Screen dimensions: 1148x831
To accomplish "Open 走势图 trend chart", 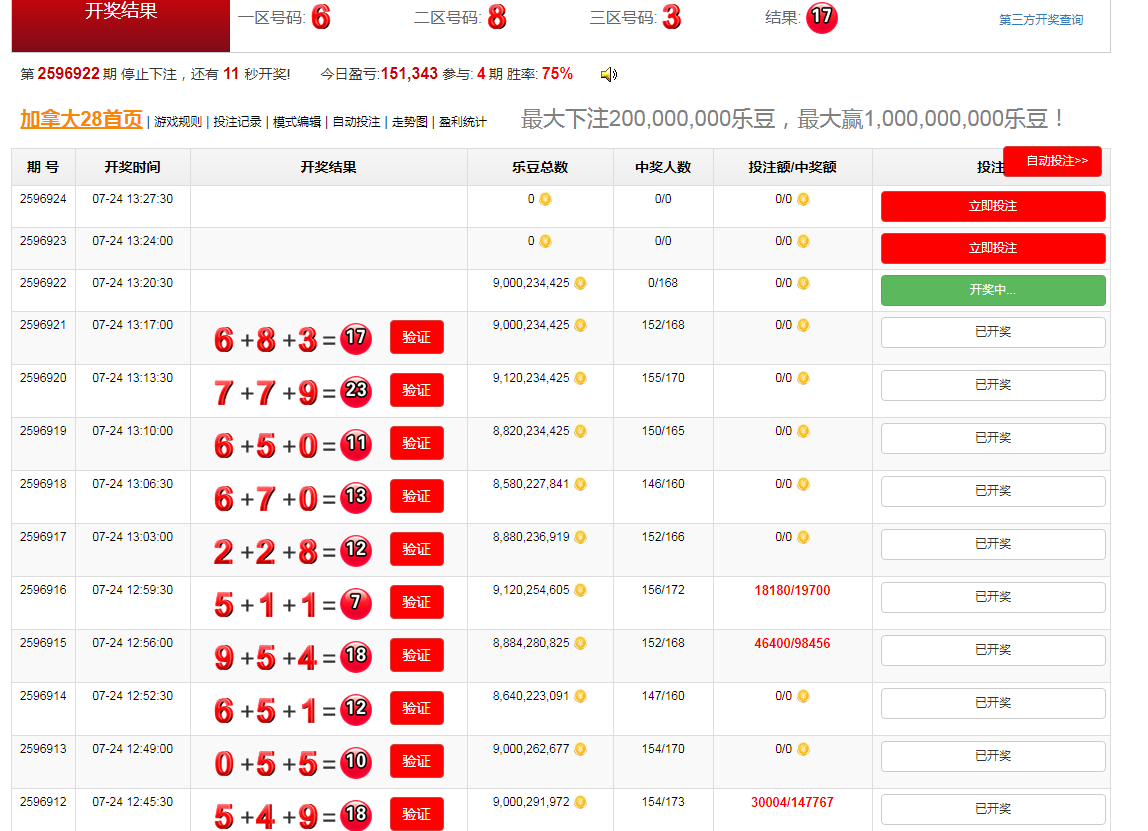I will pyautogui.click(x=409, y=122).
